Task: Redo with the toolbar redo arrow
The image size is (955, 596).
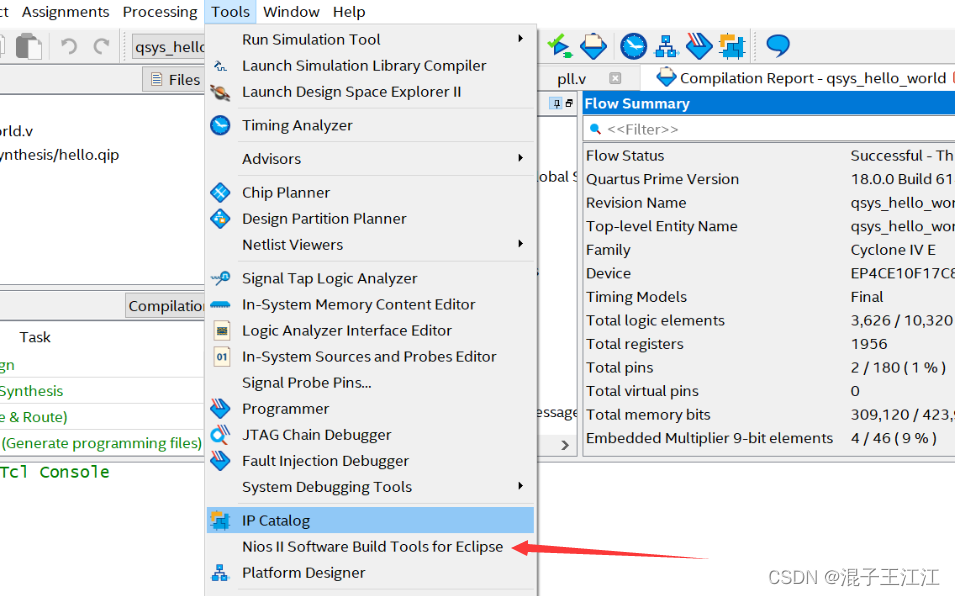Action: coord(101,46)
